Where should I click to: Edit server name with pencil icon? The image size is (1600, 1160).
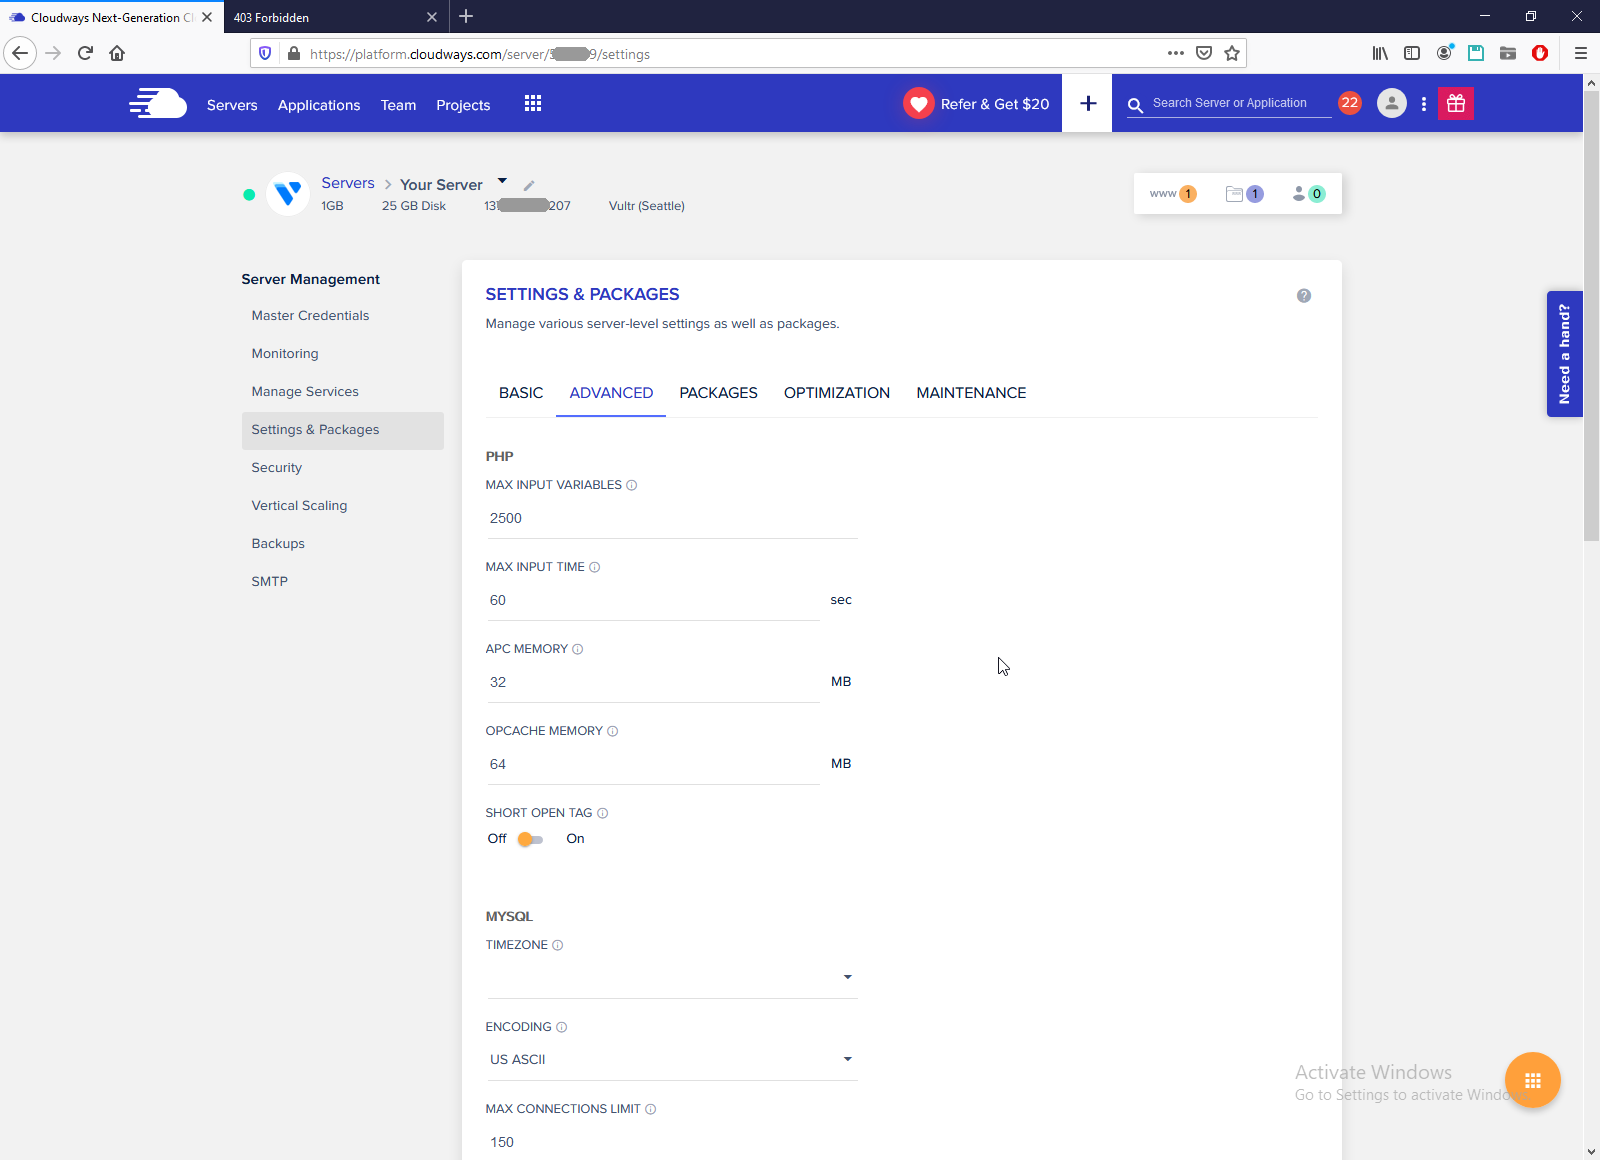[529, 186]
